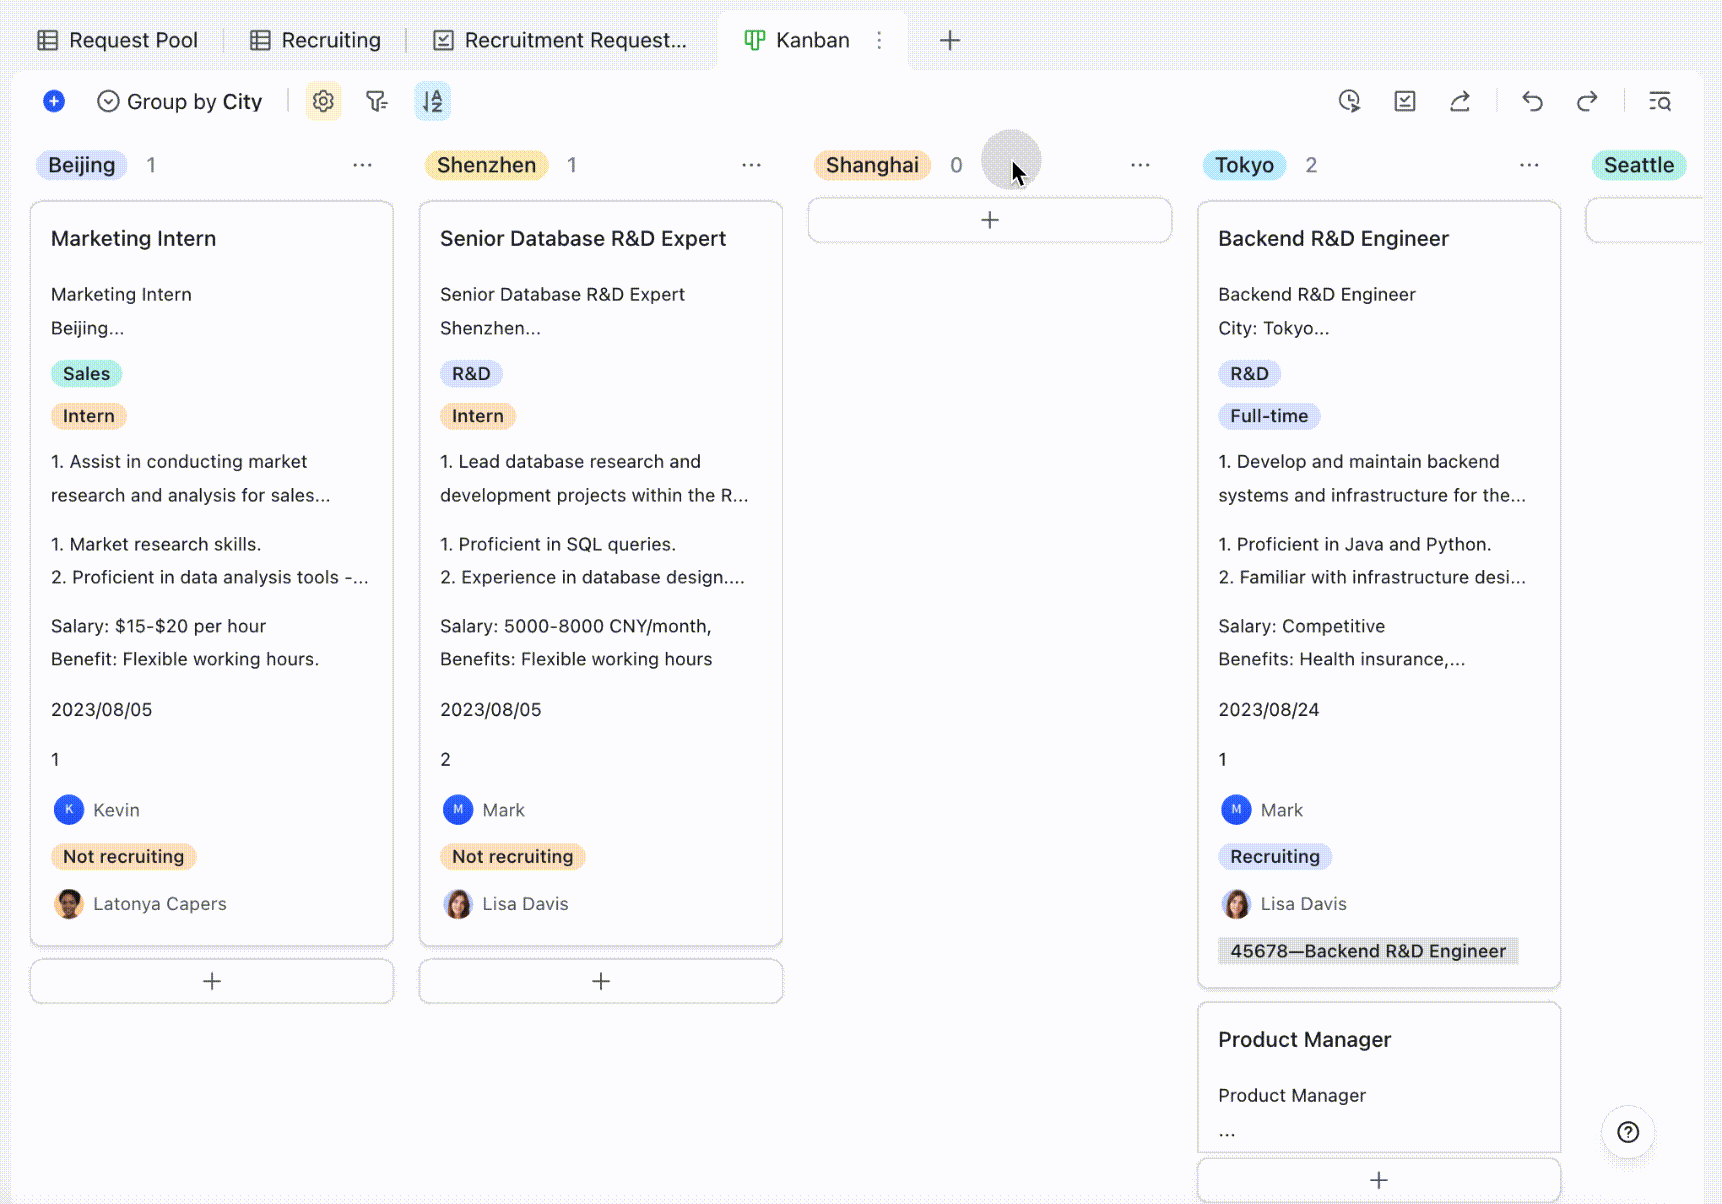Open the filter icon in toolbar

point(377,101)
